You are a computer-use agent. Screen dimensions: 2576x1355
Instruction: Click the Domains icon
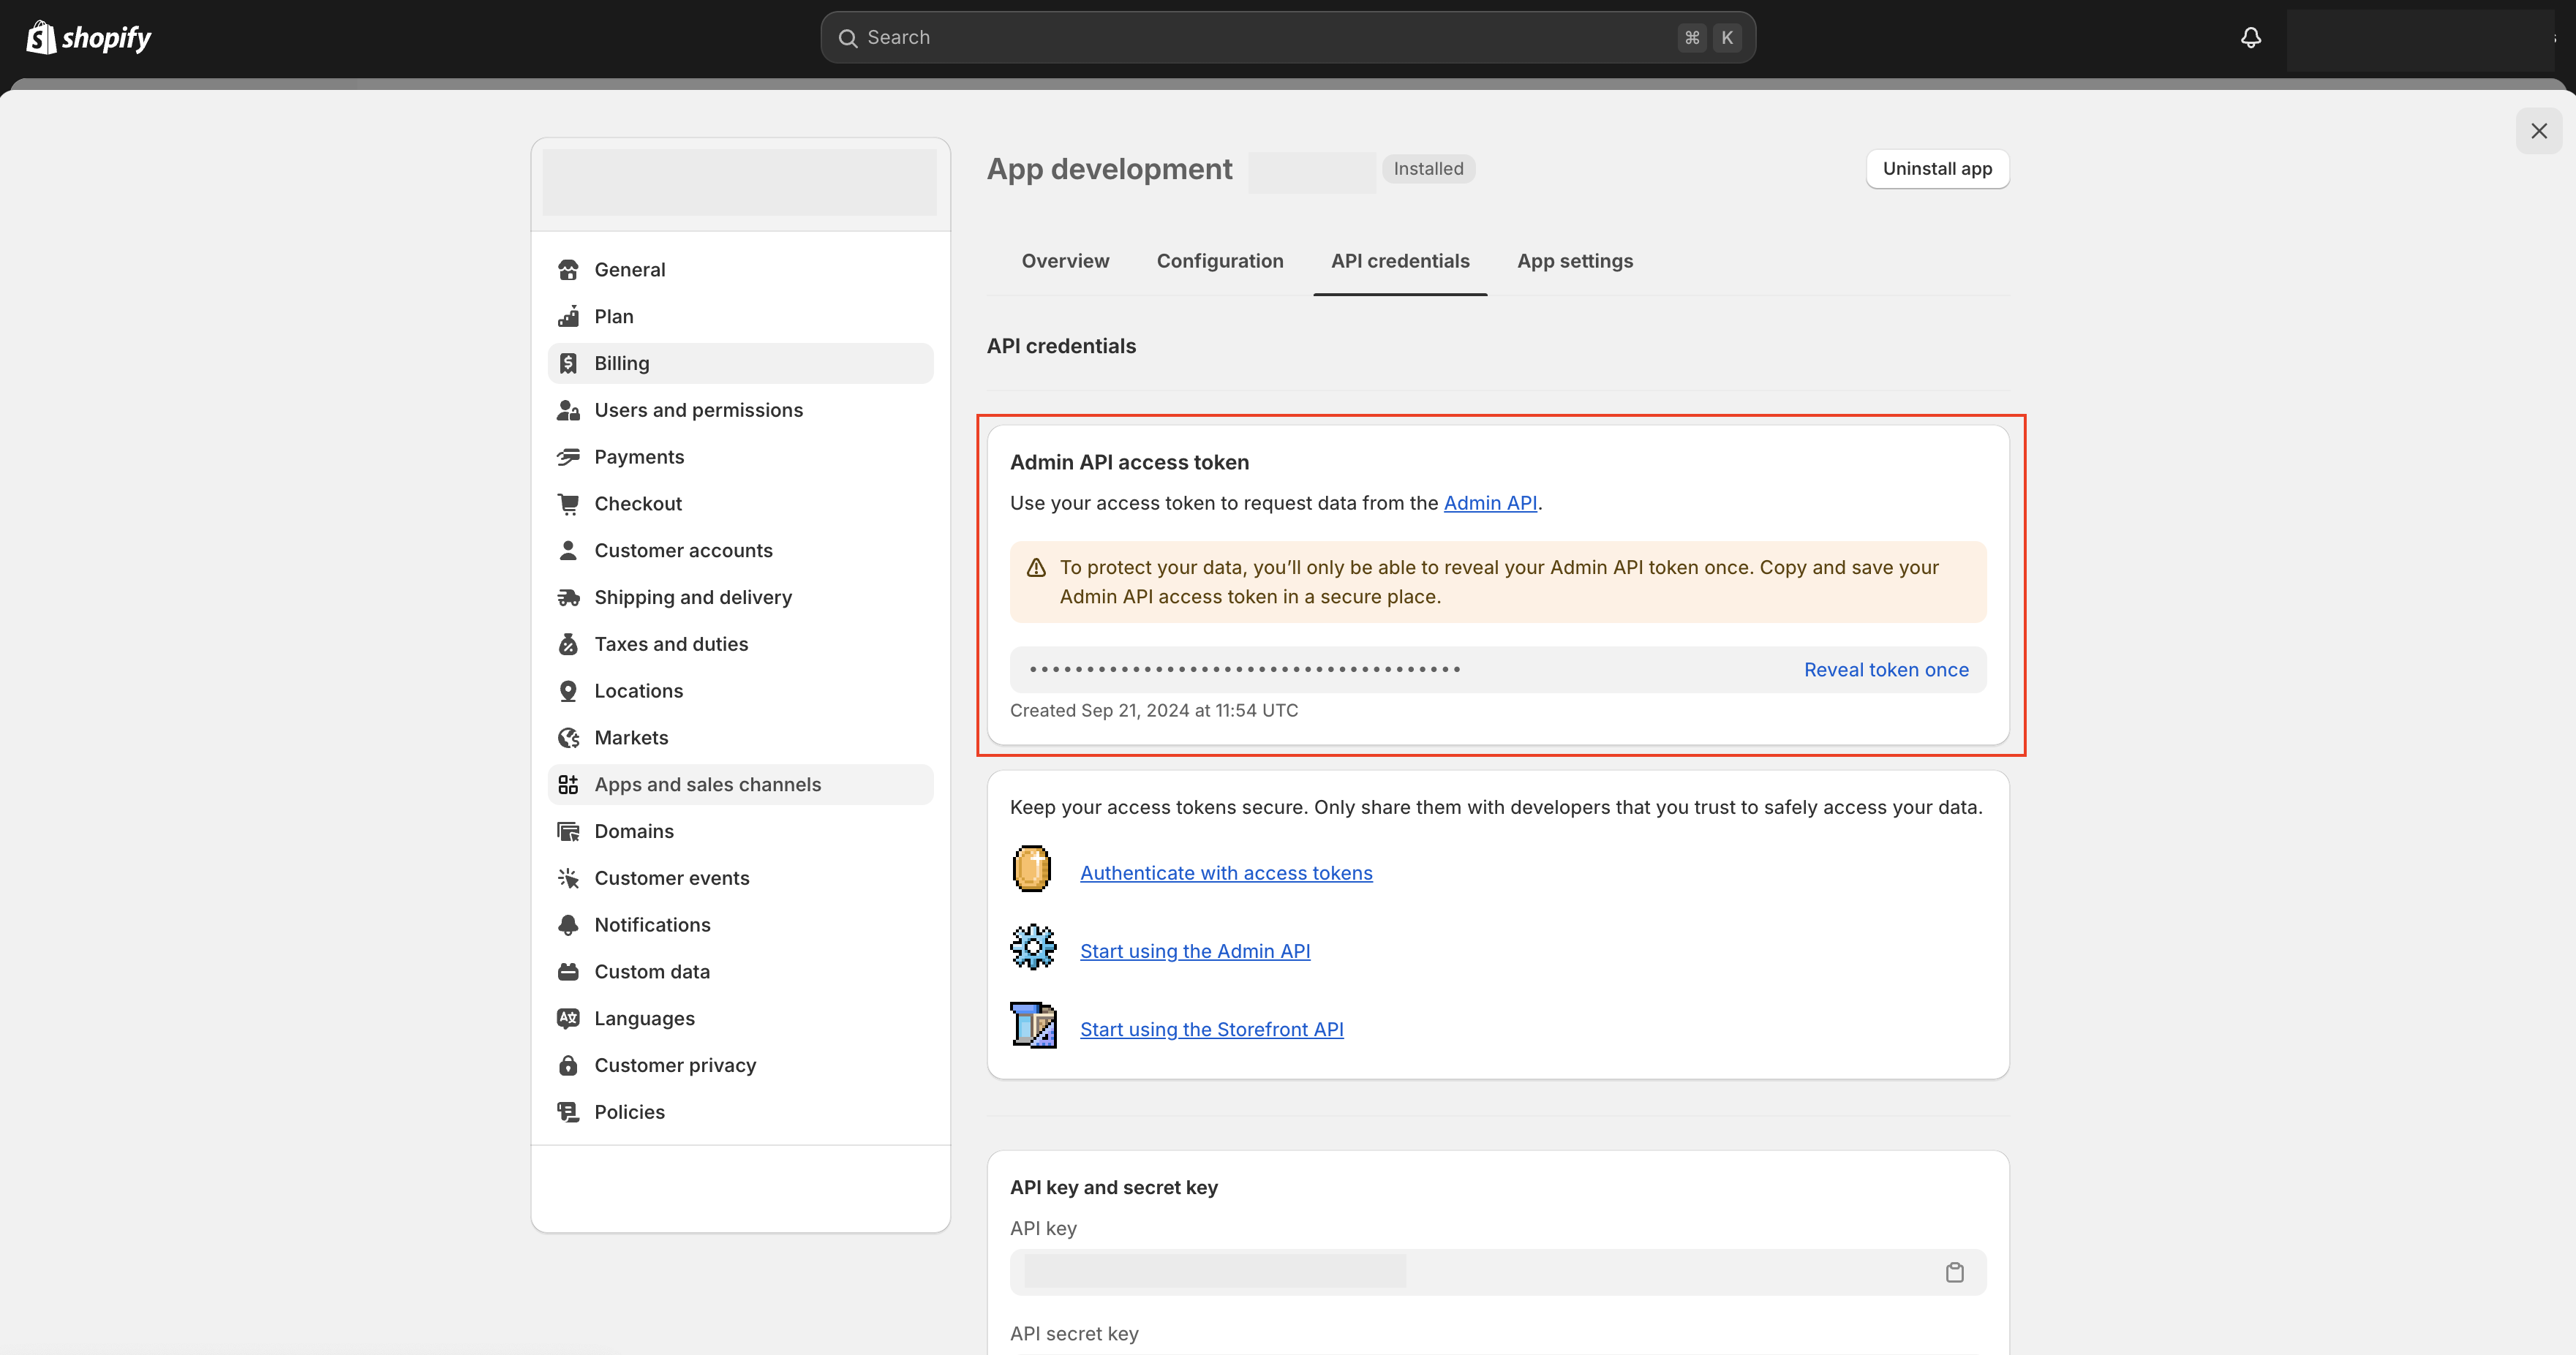568,832
